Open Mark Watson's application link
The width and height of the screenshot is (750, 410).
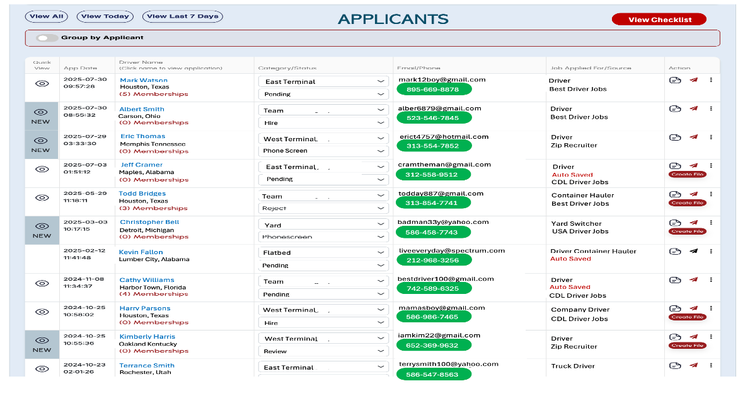(143, 80)
